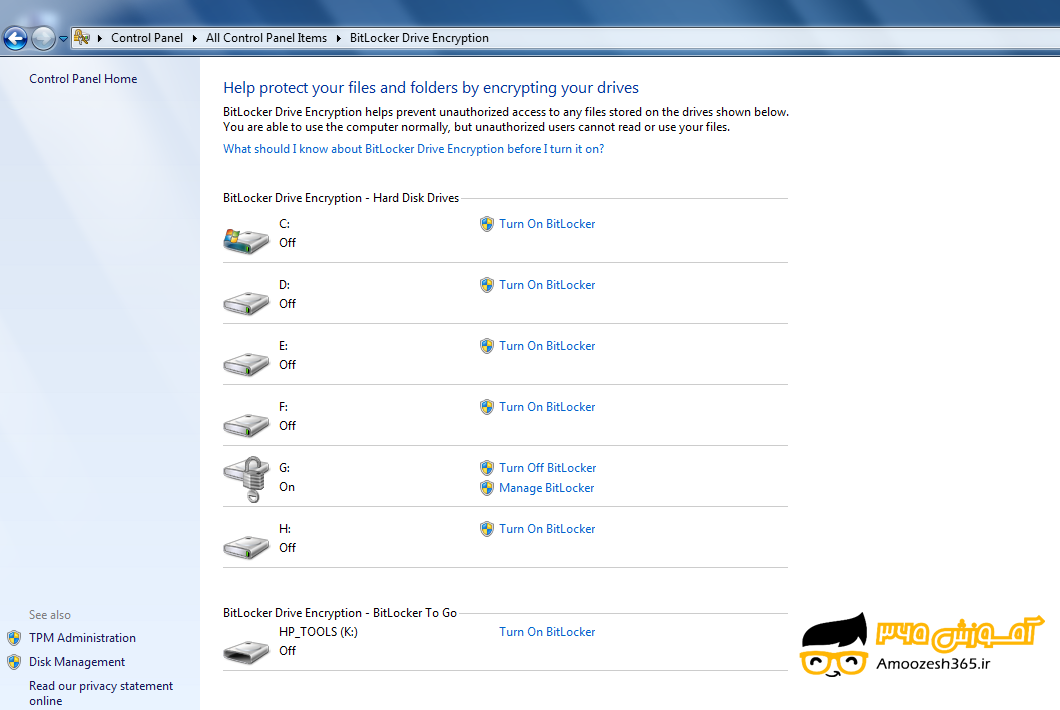Expand the arrow after Control Panel breadcrumb
Image resolution: width=1060 pixels, height=710 pixels.
click(195, 39)
